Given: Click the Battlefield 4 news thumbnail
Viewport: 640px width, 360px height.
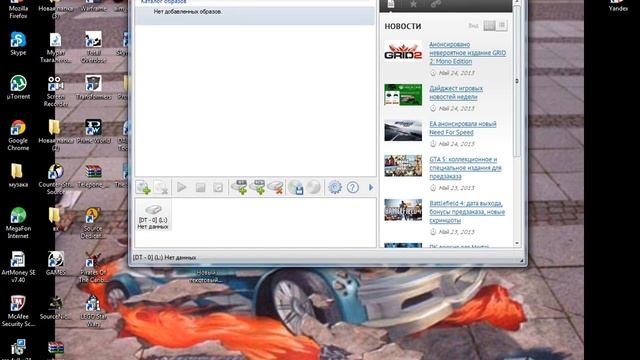Looking at the screenshot, I should coord(403,210).
